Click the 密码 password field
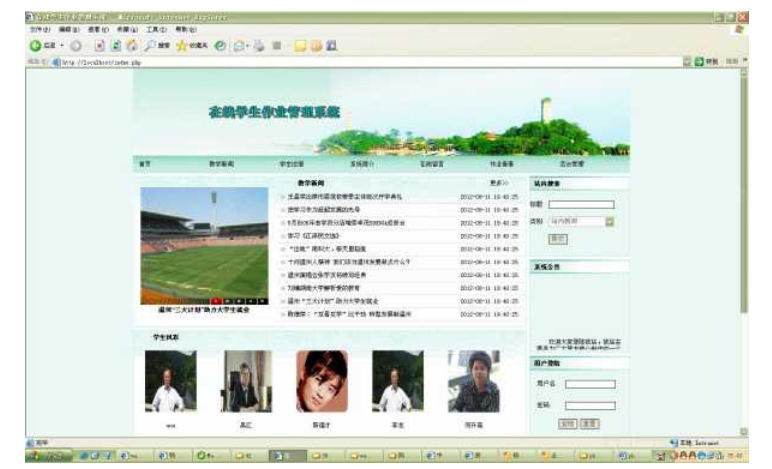 (x=590, y=406)
